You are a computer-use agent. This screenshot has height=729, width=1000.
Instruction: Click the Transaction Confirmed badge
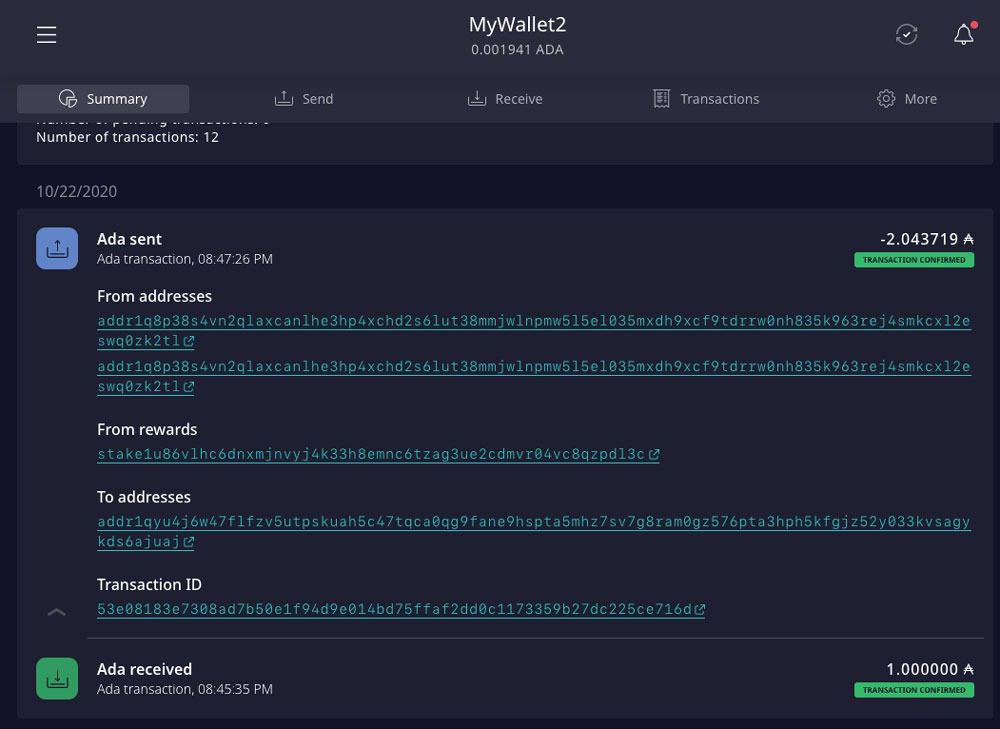click(914, 259)
